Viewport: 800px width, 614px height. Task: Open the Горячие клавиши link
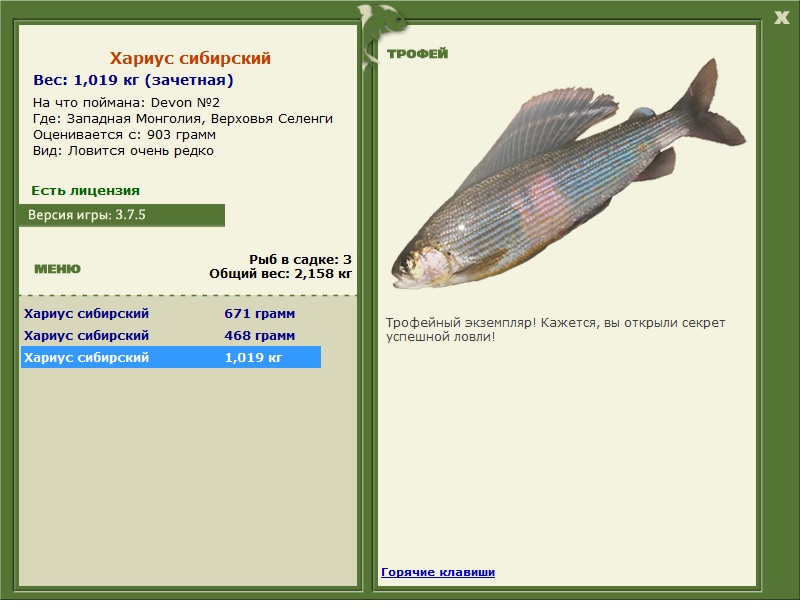[437, 572]
